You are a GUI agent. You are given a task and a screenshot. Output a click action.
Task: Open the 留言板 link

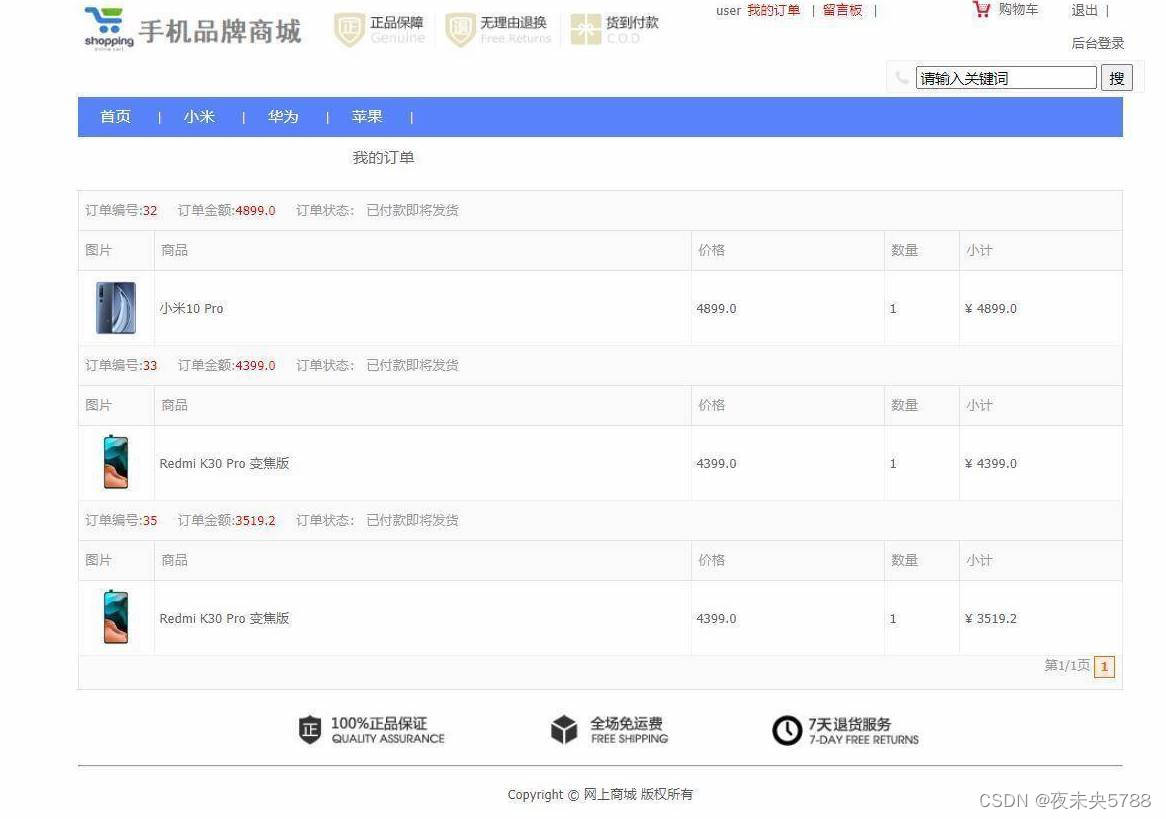(x=843, y=10)
